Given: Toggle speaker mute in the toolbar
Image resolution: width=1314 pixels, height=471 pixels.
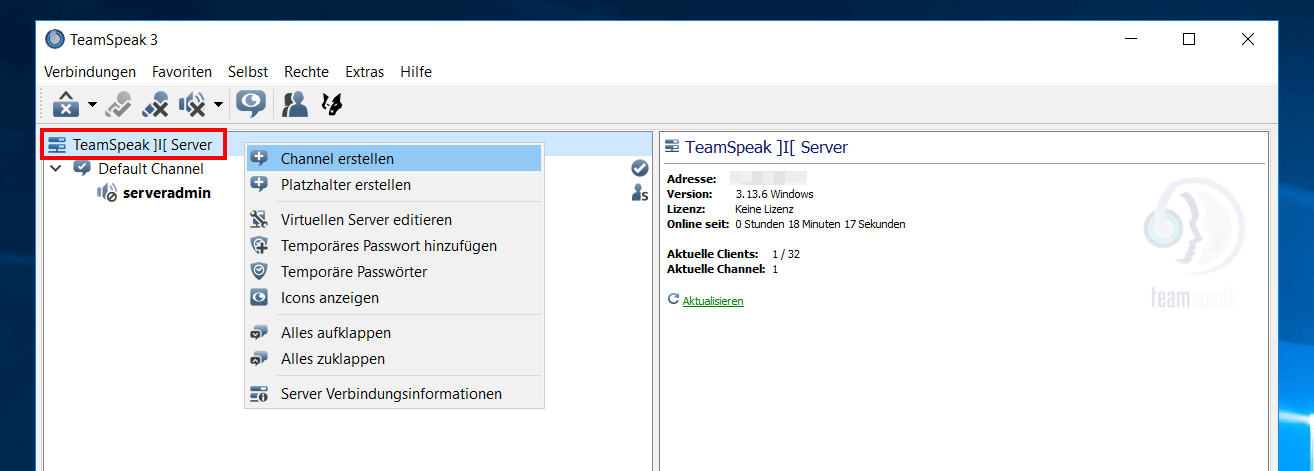Looking at the screenshot, I should tap(191, 103).
